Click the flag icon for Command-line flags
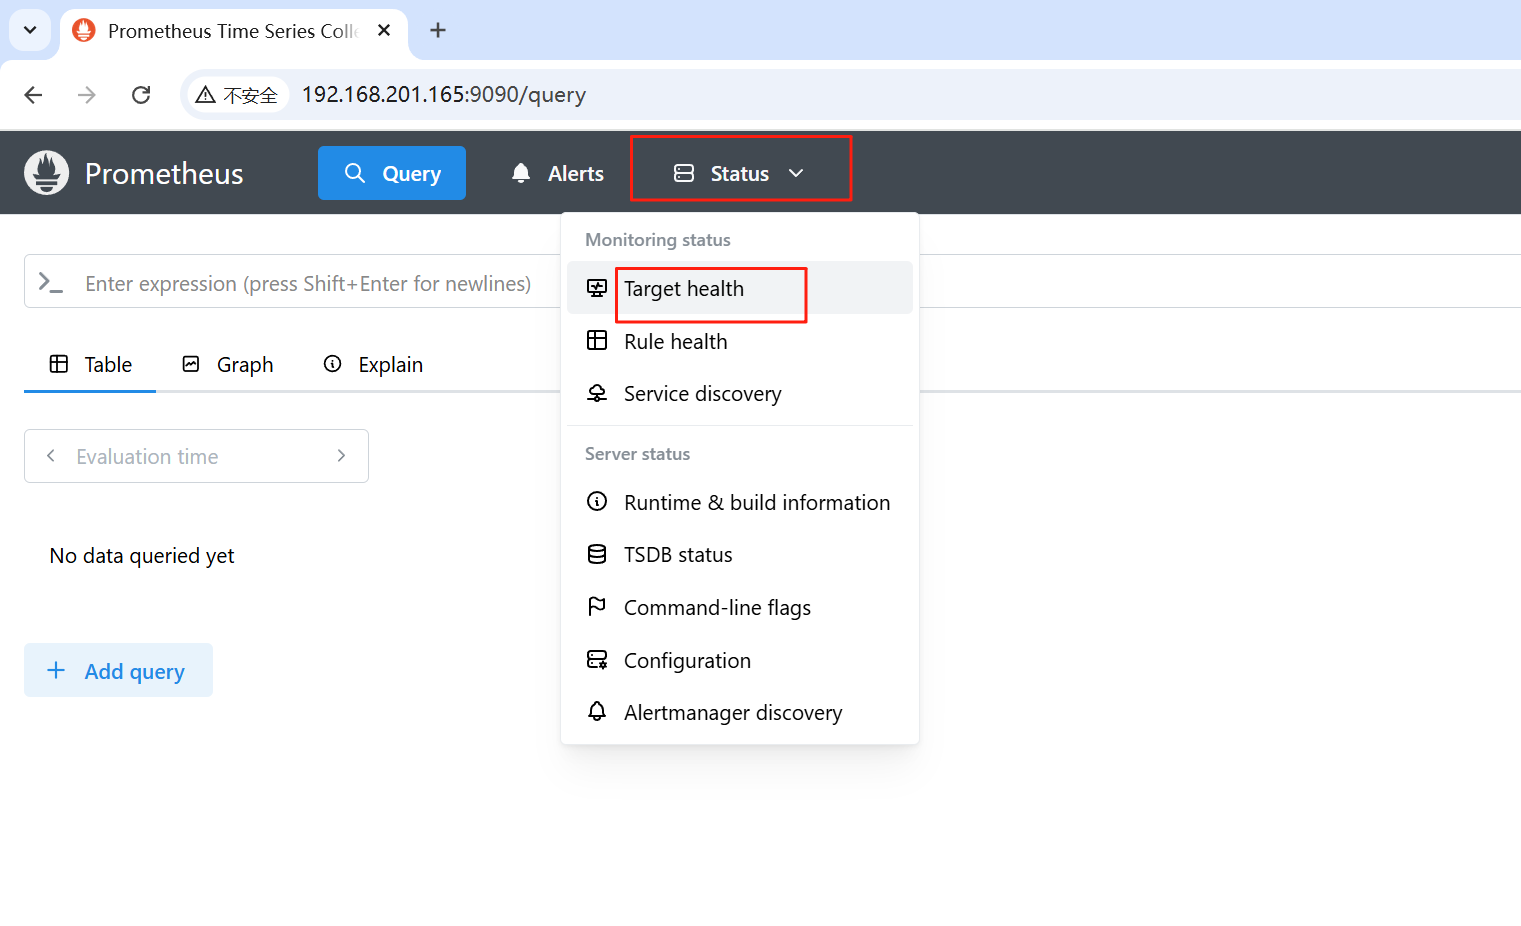 [597, 606]
